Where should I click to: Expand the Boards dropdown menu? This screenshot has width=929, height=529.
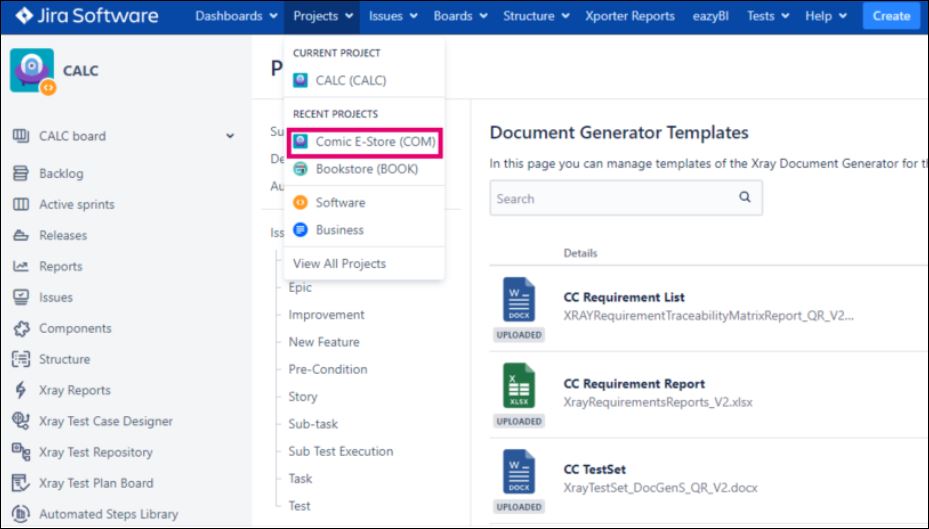point(461,16)
